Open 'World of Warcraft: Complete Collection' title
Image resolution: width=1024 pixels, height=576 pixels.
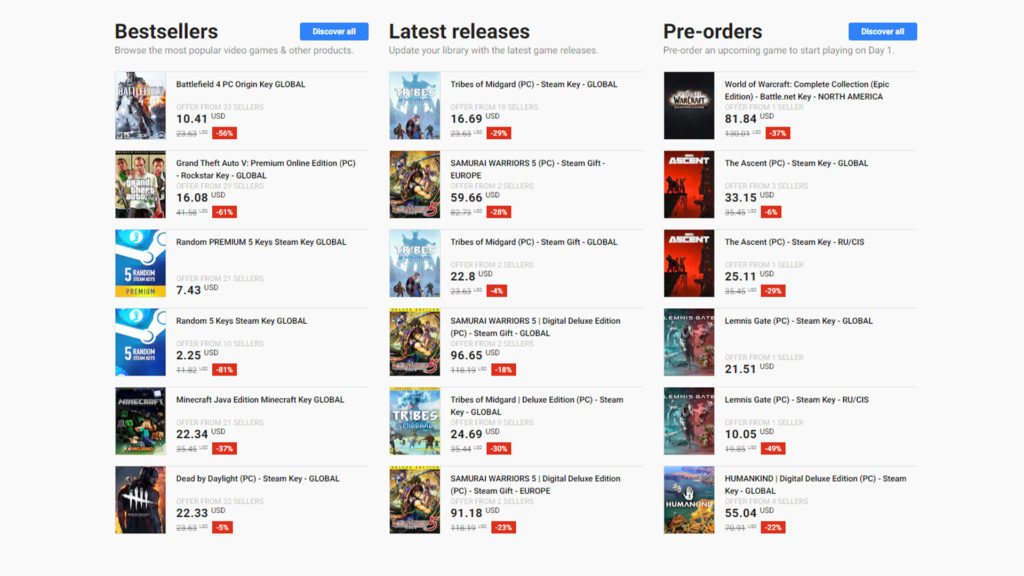[807, 90]
